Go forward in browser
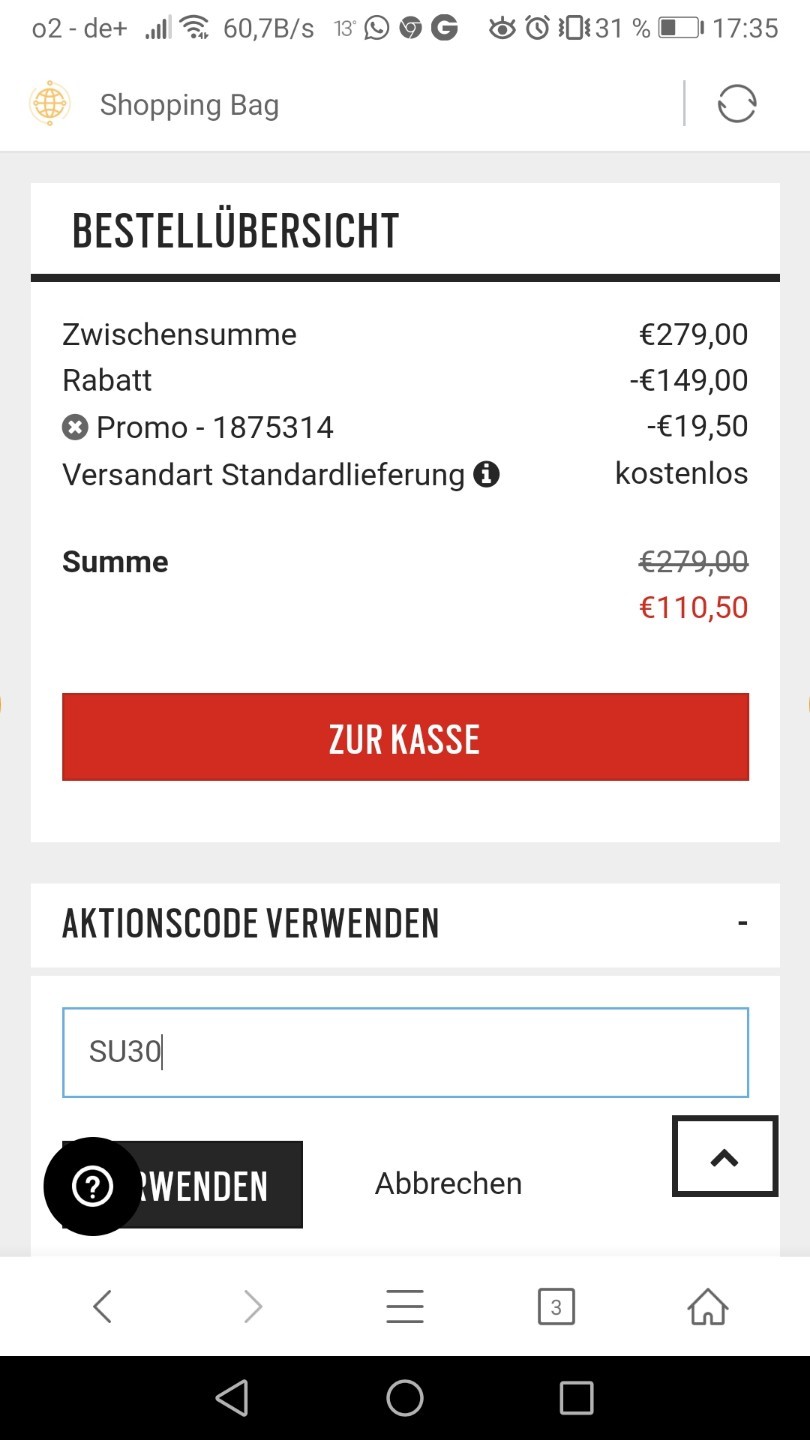 click(x=253, y=1306)
